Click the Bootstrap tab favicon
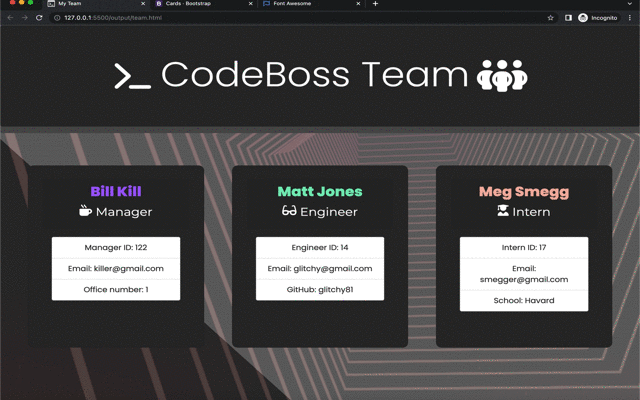 (159, 4)
